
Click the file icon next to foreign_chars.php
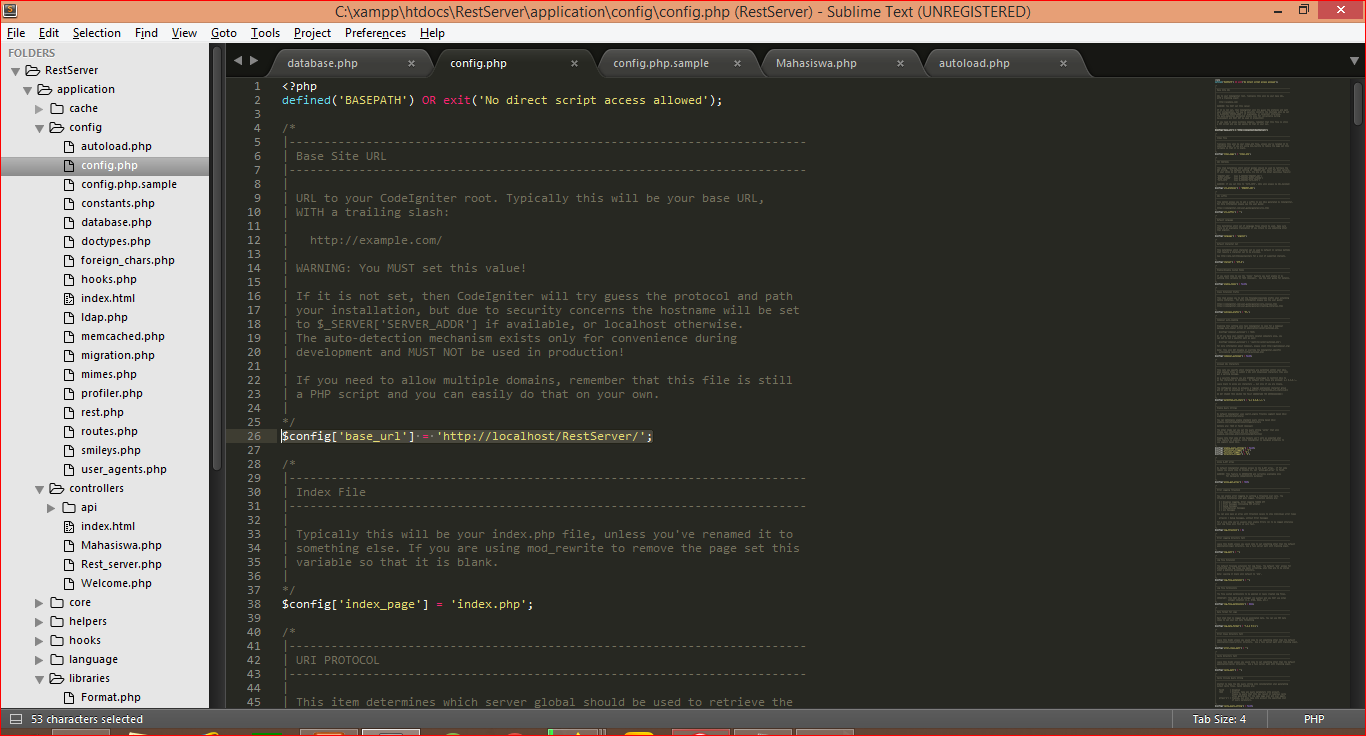pos(69,261)
